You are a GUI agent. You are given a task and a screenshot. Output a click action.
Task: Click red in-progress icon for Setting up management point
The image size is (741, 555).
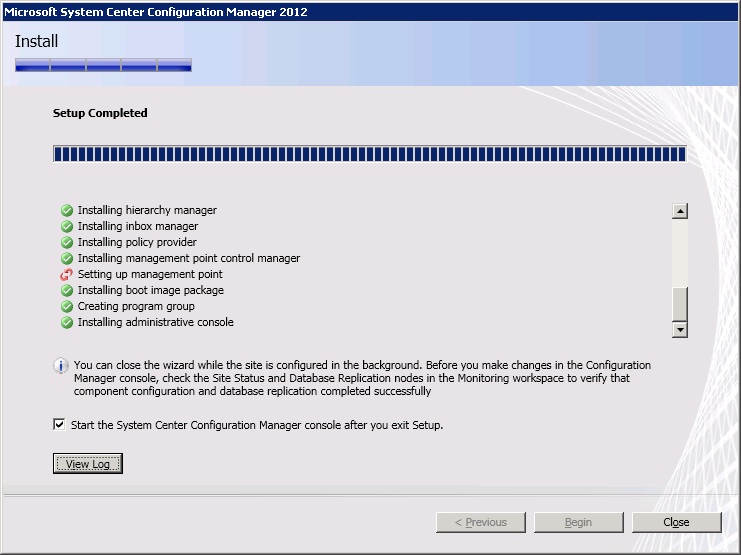coord(67,274)
